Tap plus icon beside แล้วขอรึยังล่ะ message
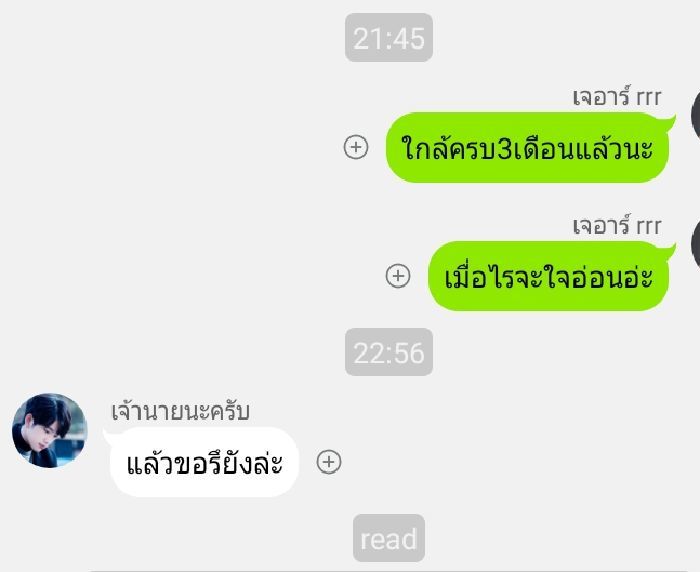Viewport: 700px width, 572px height. [x=329, y=462]
